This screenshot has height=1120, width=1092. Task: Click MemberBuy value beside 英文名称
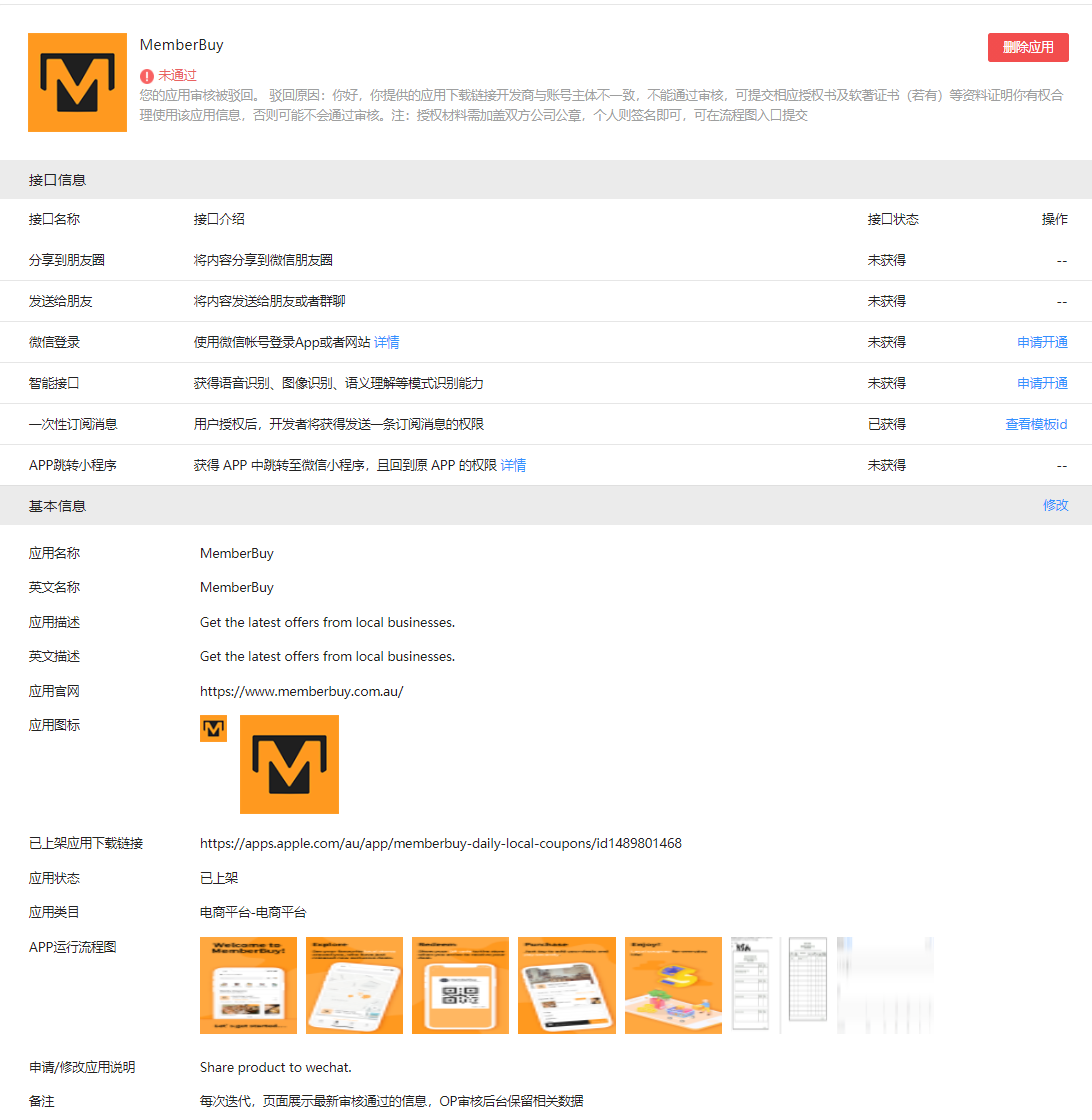[236, 587]
